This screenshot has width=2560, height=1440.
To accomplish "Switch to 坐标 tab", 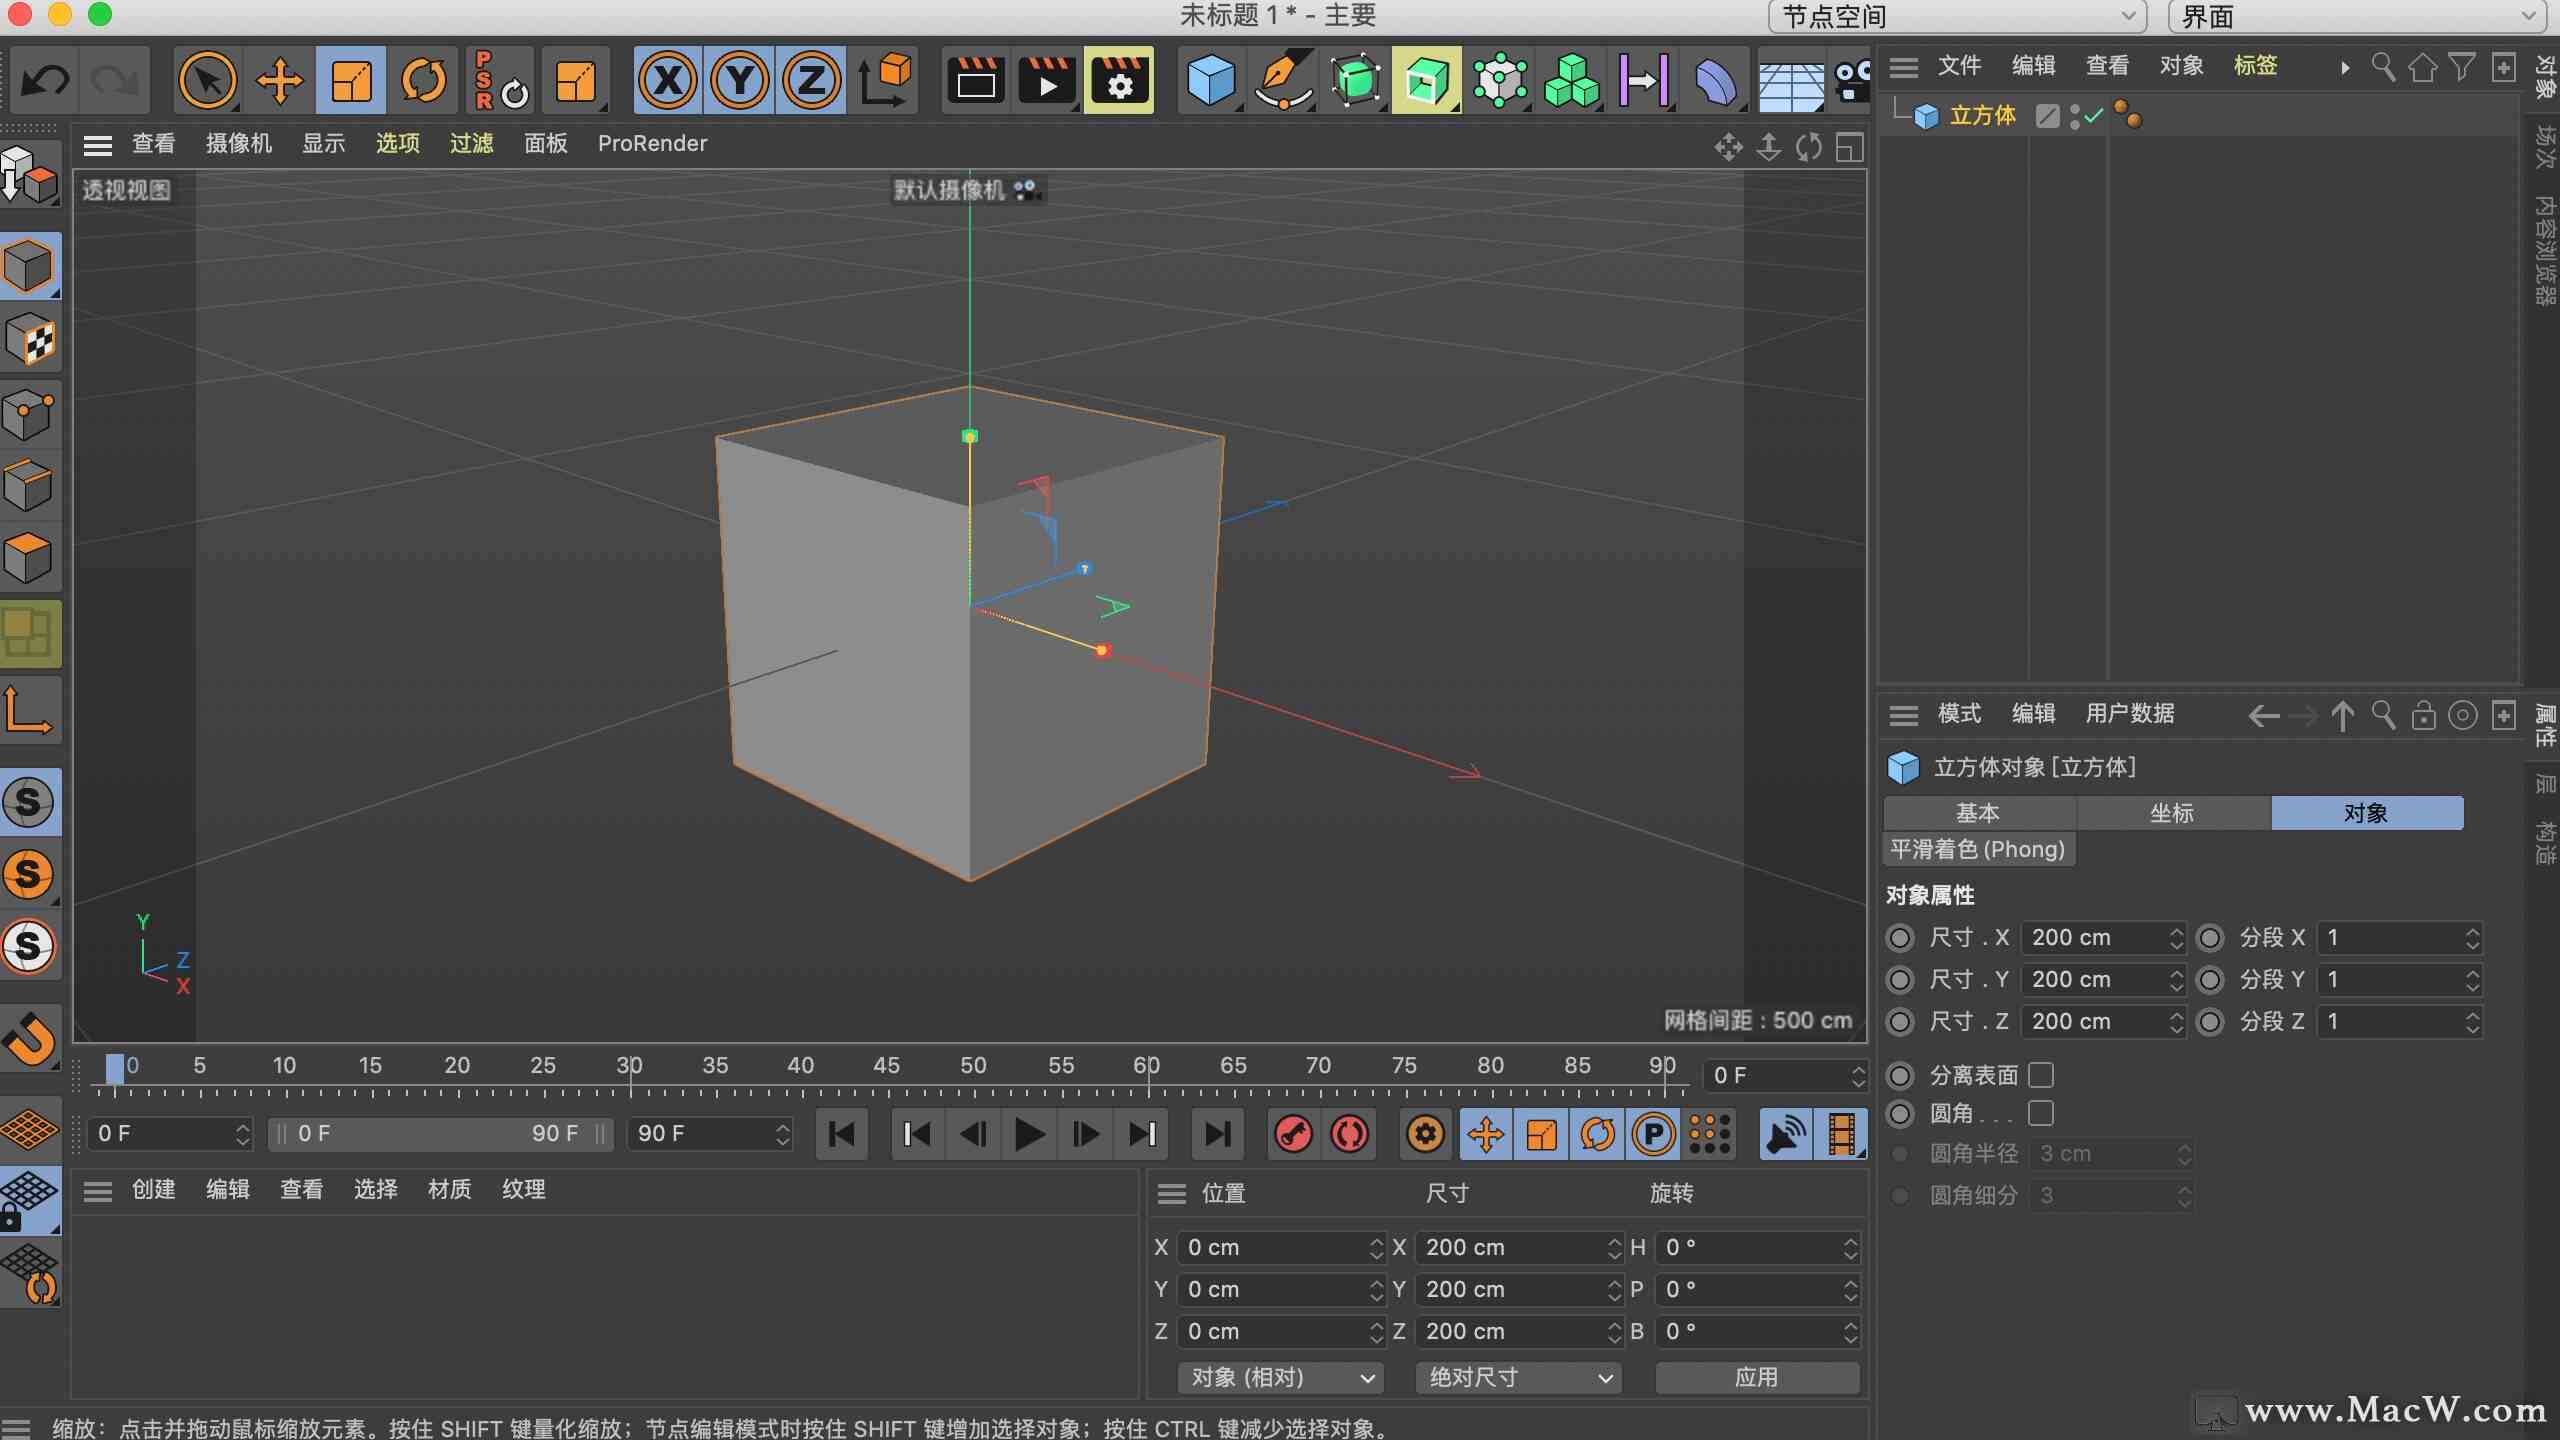I will click(x=2172, y=813).
